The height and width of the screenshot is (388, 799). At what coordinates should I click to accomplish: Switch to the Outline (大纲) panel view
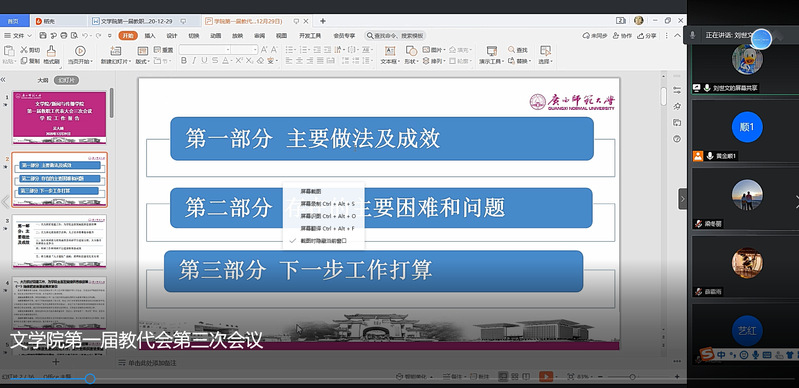[43, 80]
